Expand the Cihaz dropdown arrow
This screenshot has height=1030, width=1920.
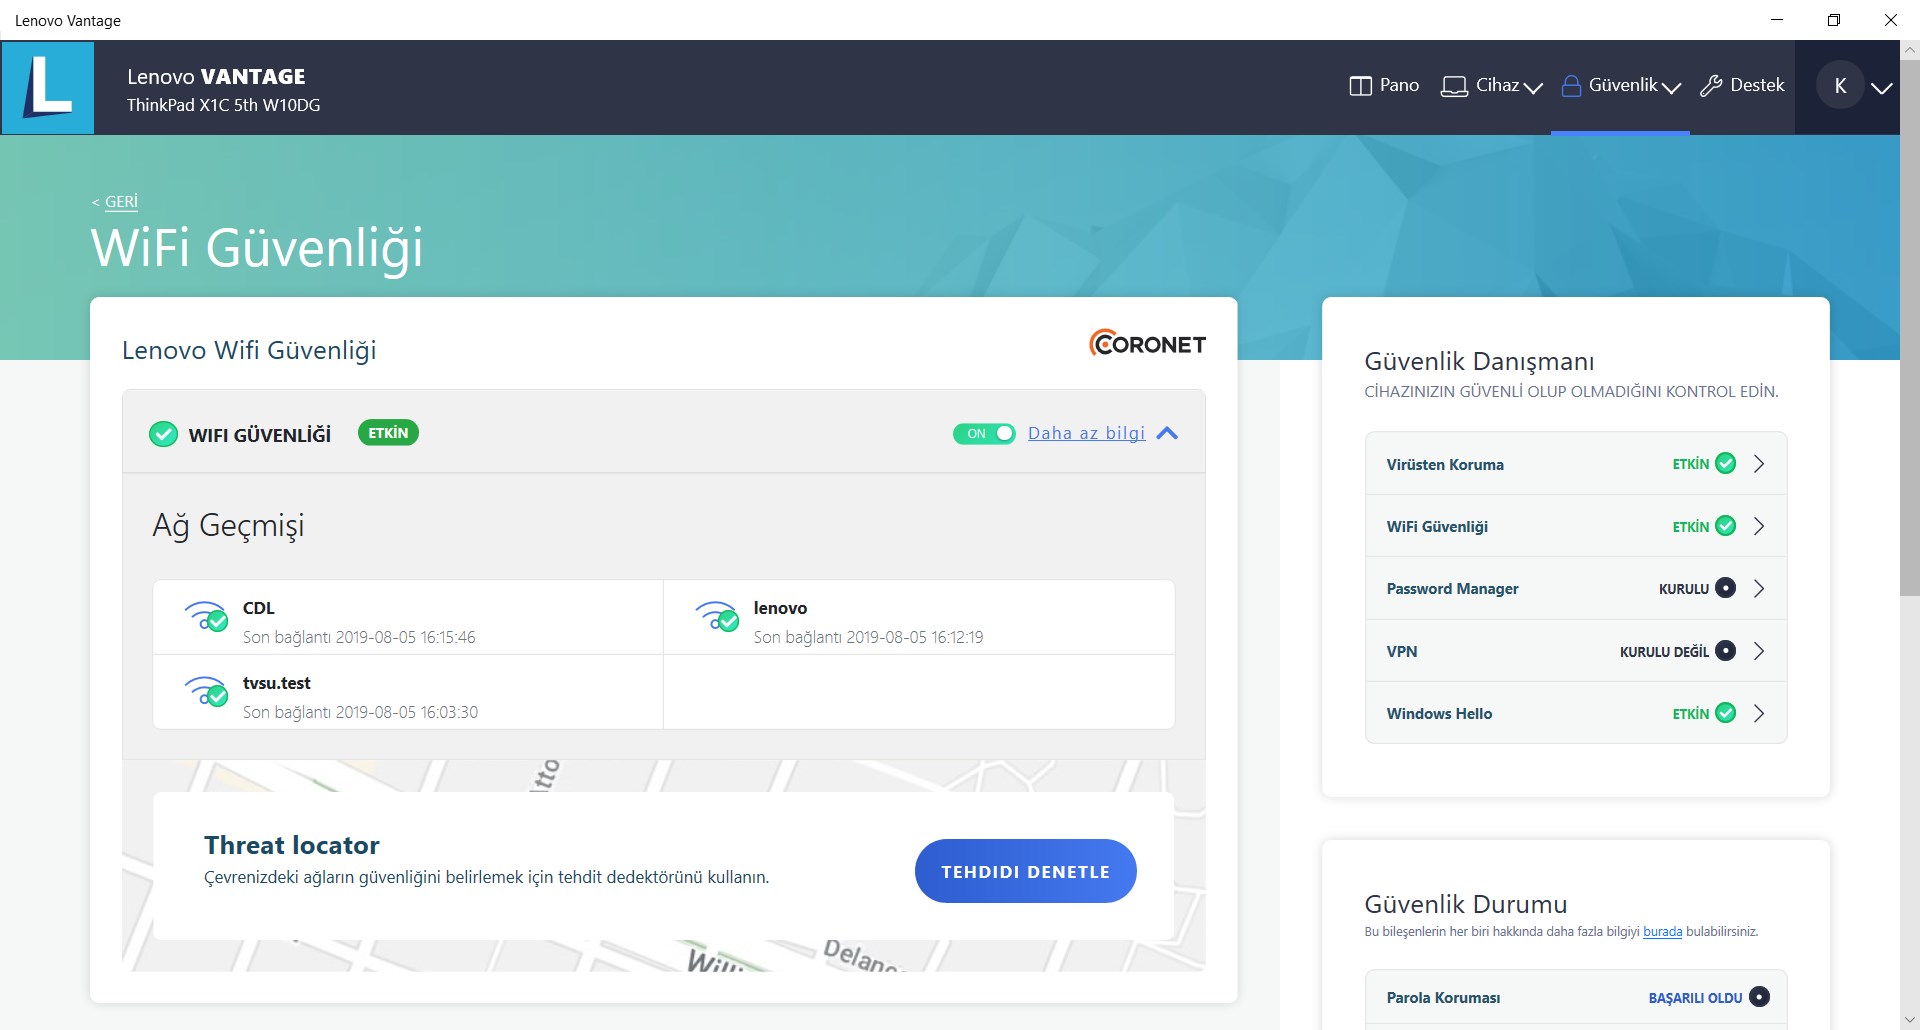[x=1533, y=88]
